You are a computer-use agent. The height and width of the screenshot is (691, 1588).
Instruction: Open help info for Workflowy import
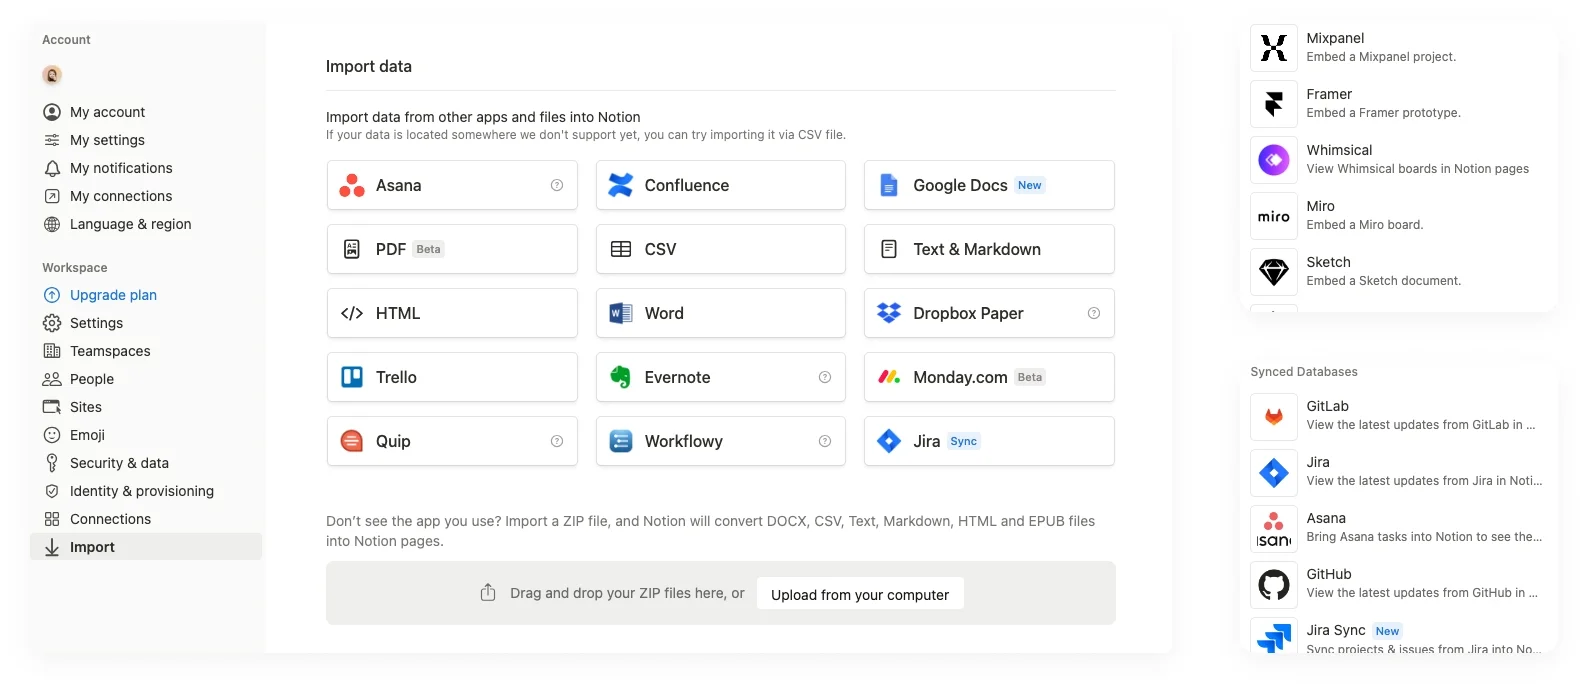825,441
